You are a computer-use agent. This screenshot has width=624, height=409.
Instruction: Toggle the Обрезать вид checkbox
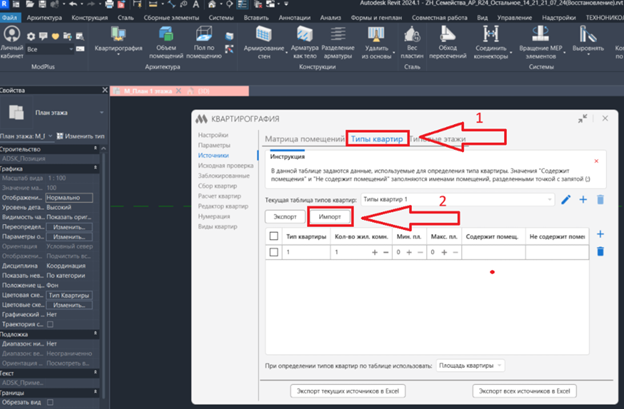pos(50,402)
